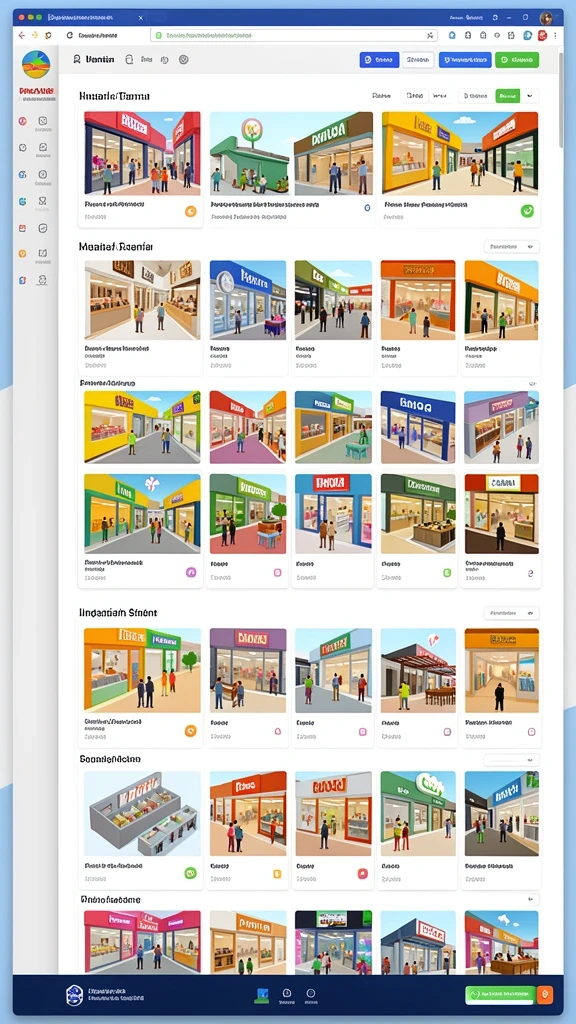
Task: Toggle the green highlighted view option in filter row
Action: [507, 96]
